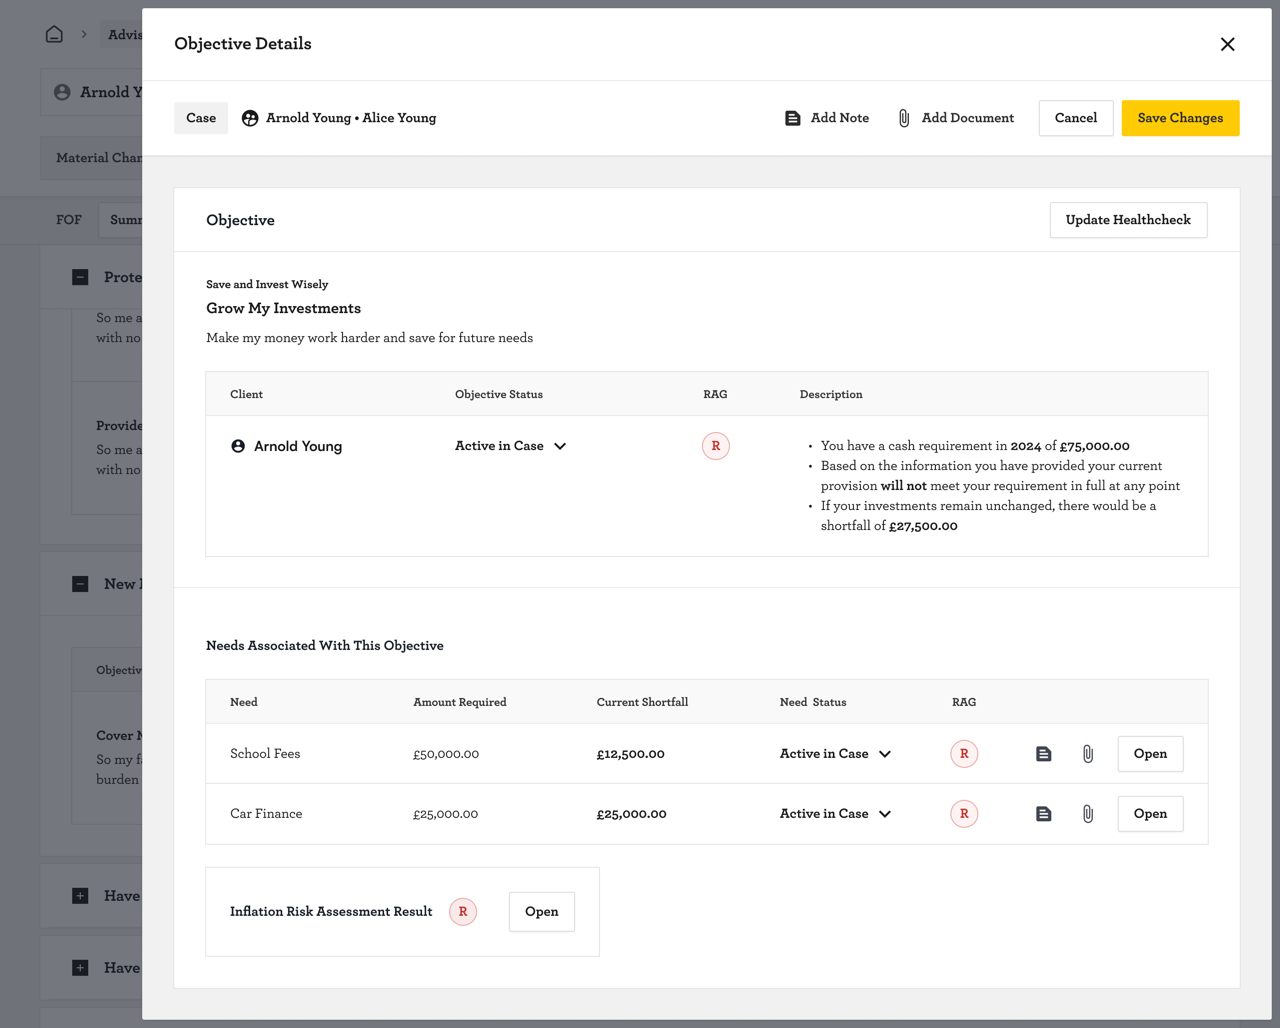Open School Fees Need Status dropdown
Viewport: 1280px width, 1028px height.
[x=835, y=754]
